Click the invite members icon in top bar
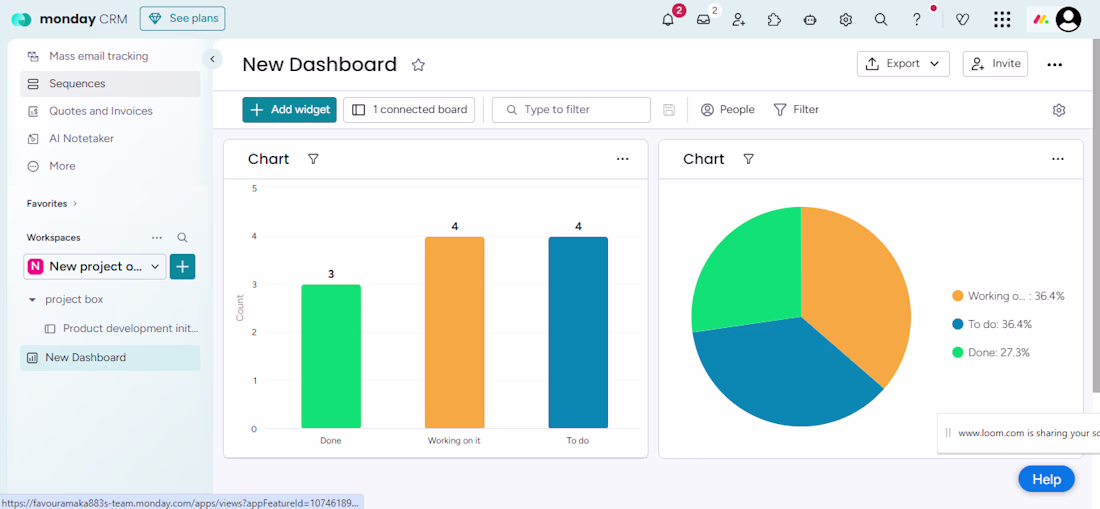The height and width of the screenshot is (509, 1100). [739, 20]
